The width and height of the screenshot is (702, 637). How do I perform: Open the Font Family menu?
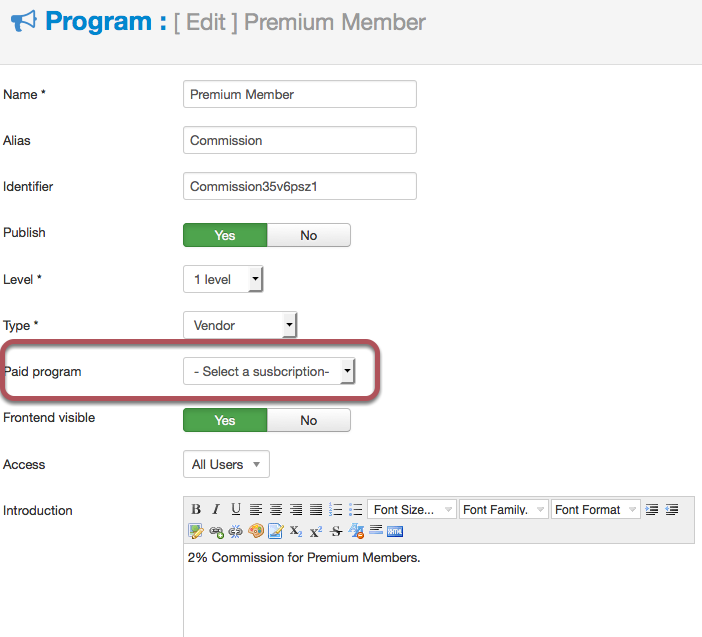[504, 509]
